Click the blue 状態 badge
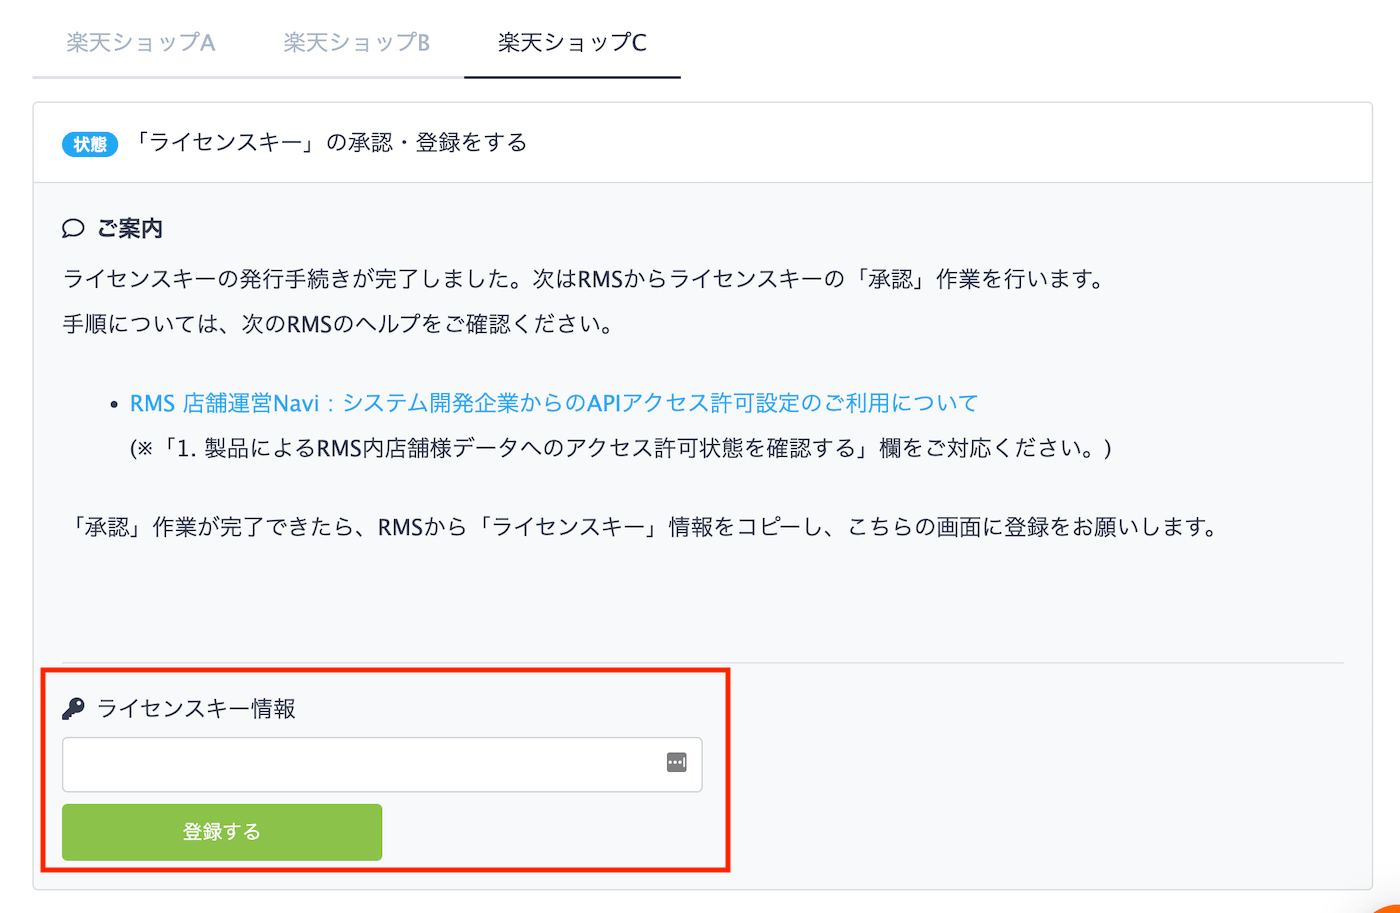 pos(90,144)
